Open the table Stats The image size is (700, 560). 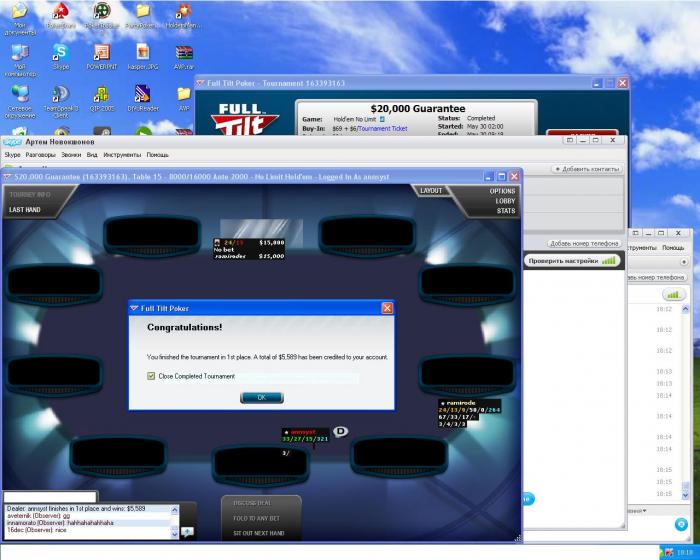click(506, 211)
